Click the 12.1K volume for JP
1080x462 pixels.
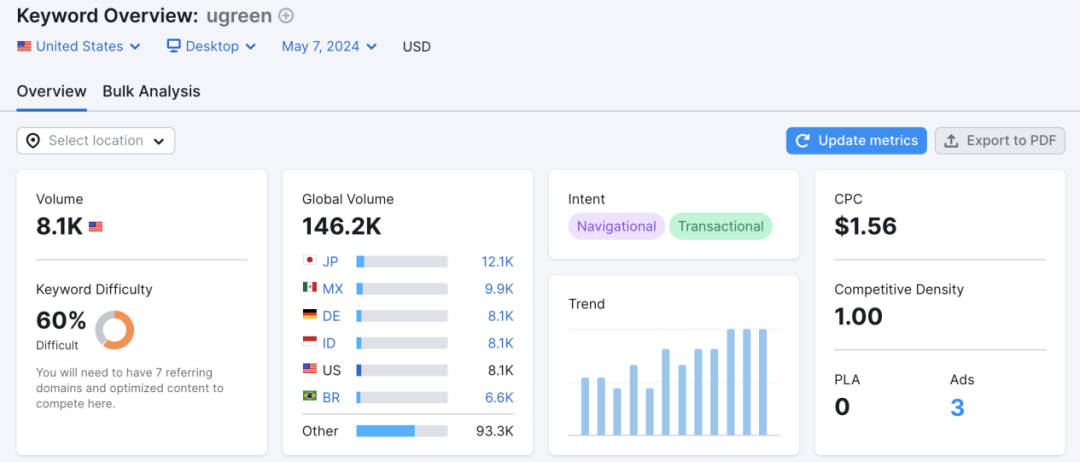click(x=497, y=262)
